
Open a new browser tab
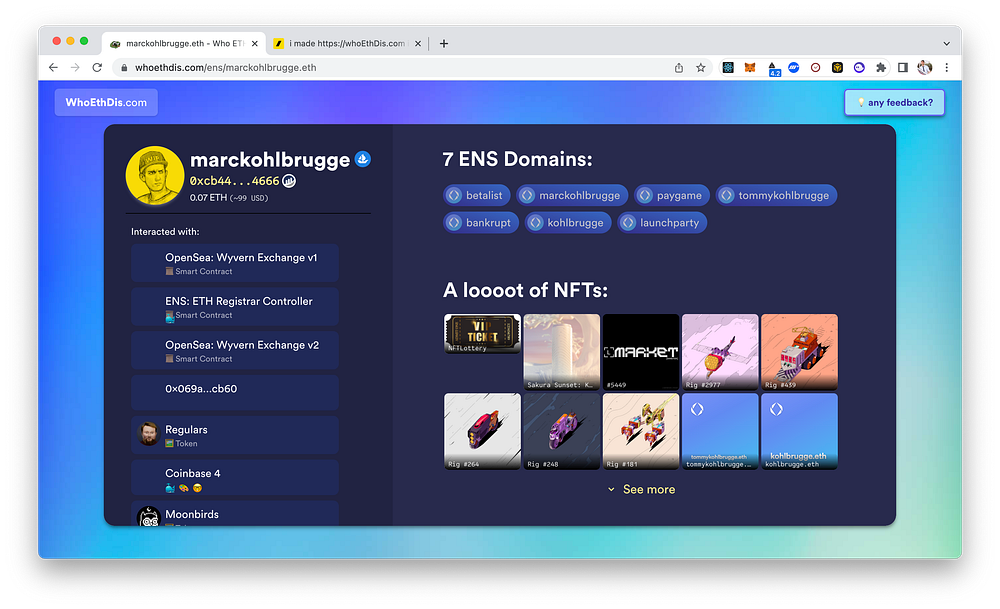pos(444,44)
